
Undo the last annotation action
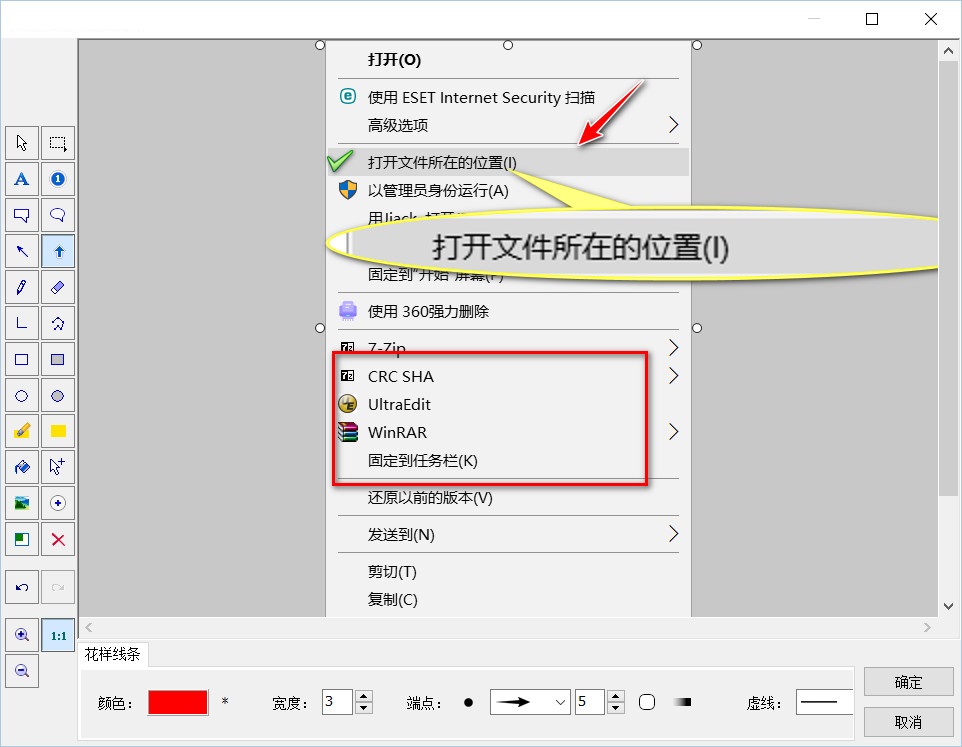pyautogui.click(x=22, y=588)
